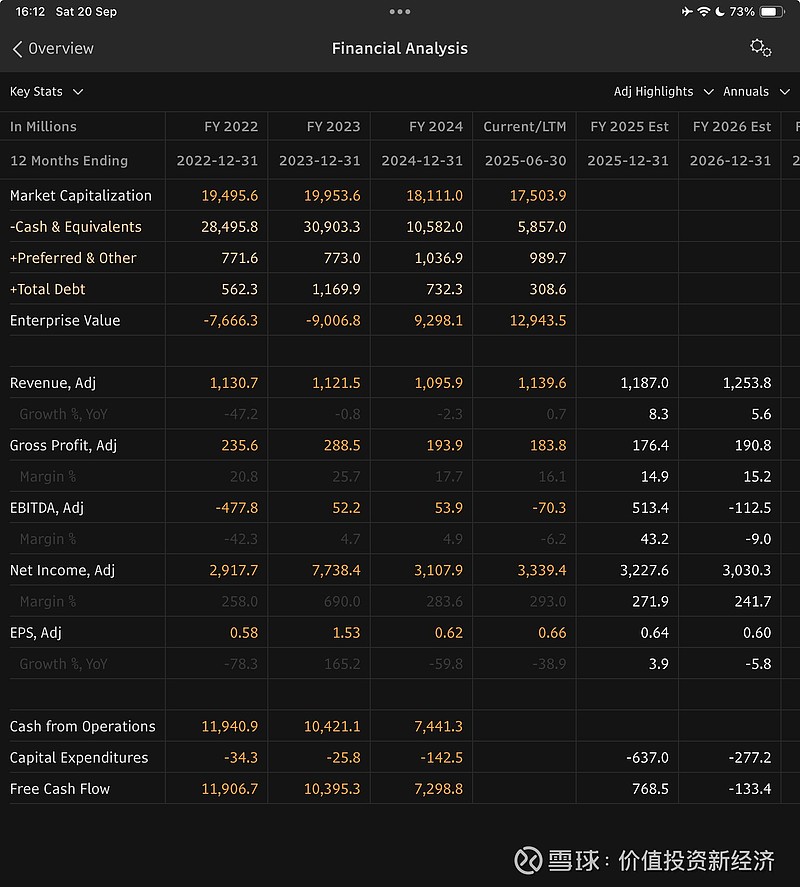Tap the FY 2022 Net Income value
Image resolution: width=800 pixels, height=887 pixels.
[x=233, y=571]
